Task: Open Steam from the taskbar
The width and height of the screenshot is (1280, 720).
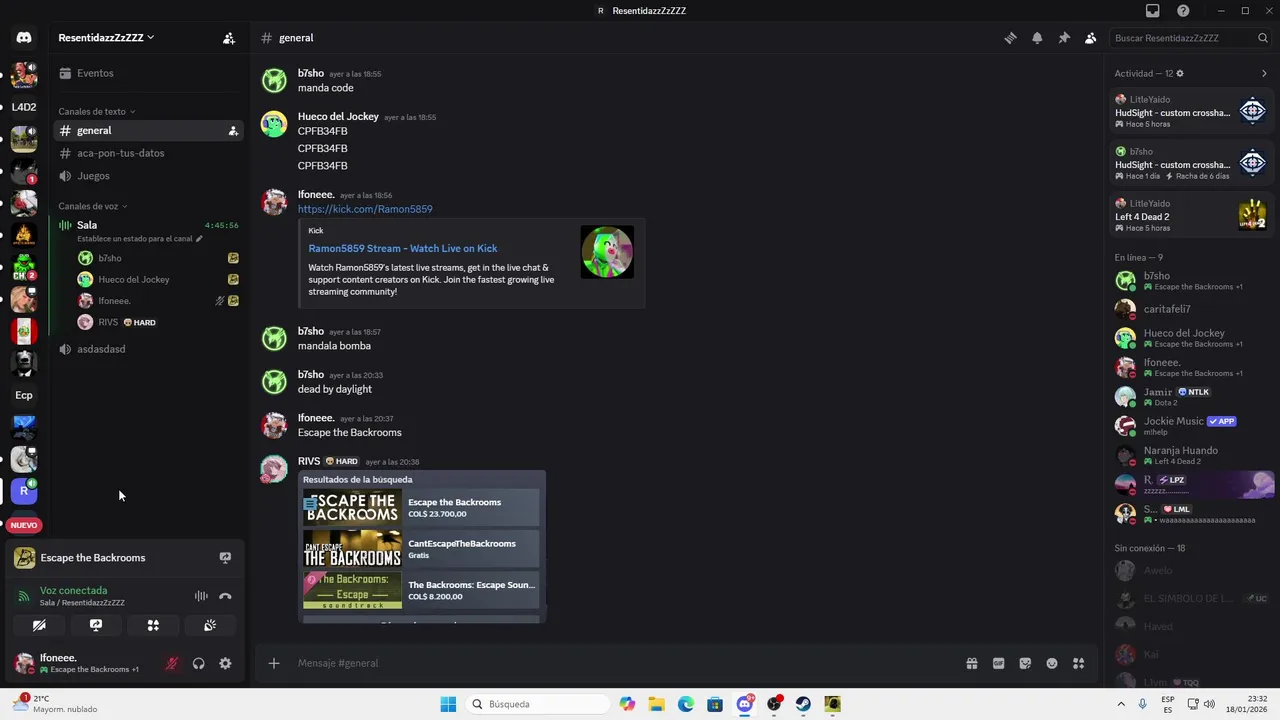Action: pos(803,704)
